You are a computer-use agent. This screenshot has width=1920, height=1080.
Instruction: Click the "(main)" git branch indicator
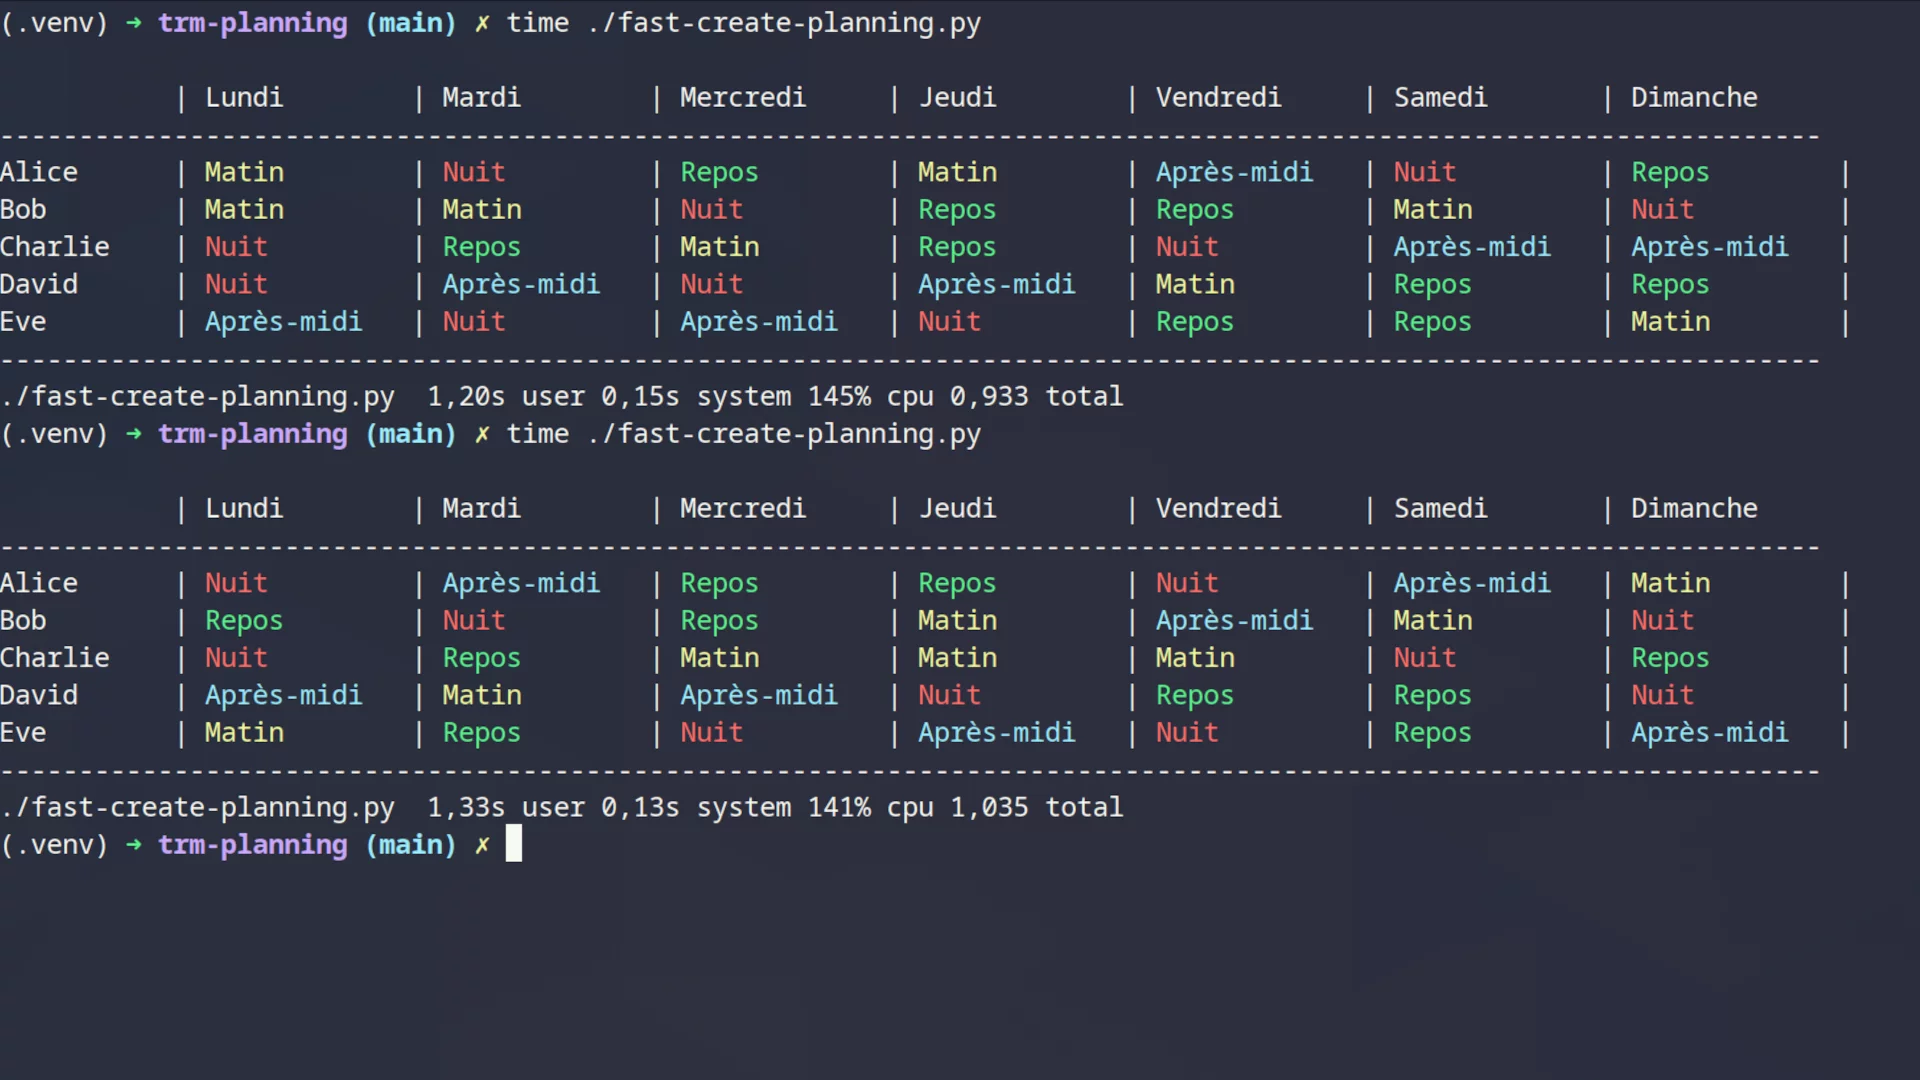point(411,23)
